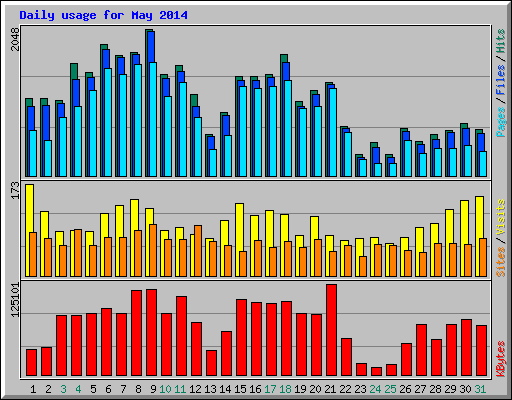Image resolution: width=512 pixels, height=400 pixels.
Task: Click the Hits legend label
Action: pos(501,41)
